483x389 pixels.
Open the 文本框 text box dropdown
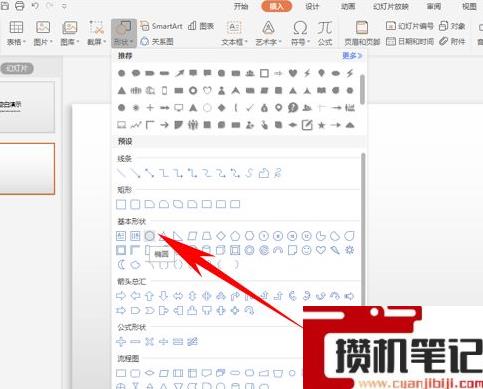[234, 33]
